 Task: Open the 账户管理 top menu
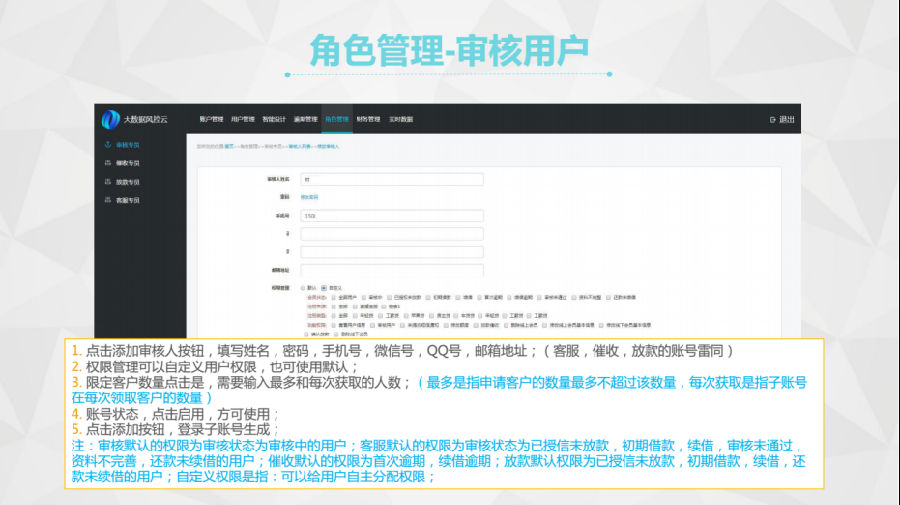(x=210, y=119)
